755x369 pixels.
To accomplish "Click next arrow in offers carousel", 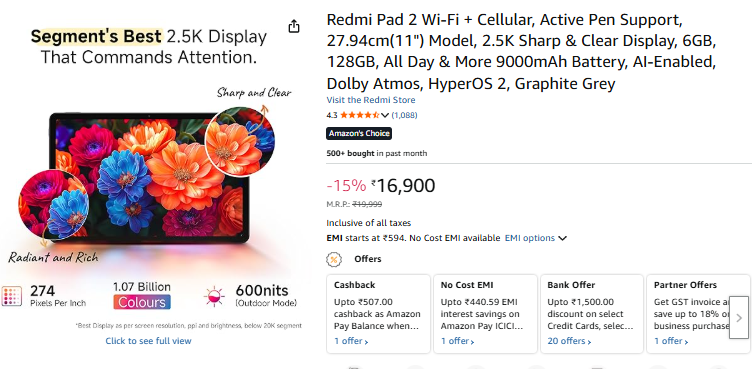I will pyautogui.click(x=739, y=318).
